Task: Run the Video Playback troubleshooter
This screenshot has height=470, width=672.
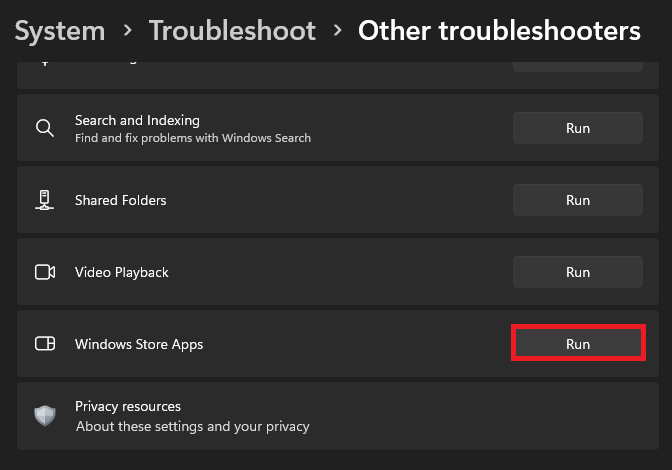Action: click(578, 272)
